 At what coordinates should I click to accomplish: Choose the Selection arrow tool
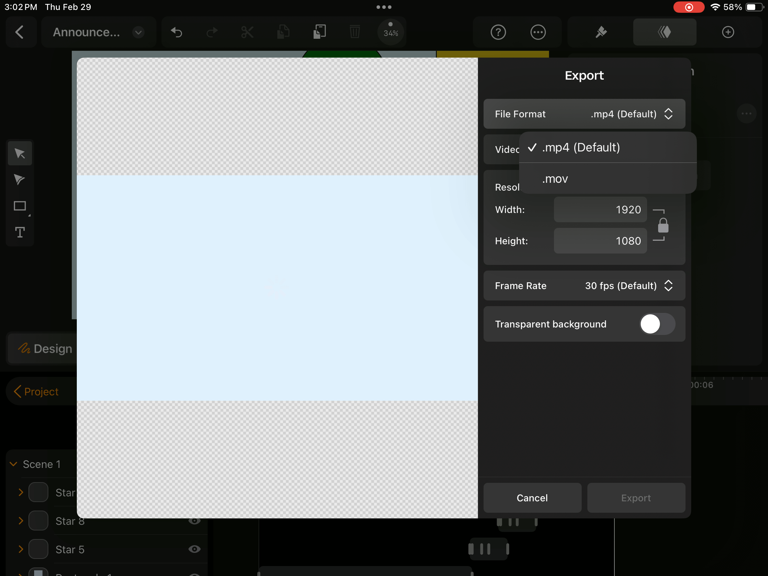[20, 153]
